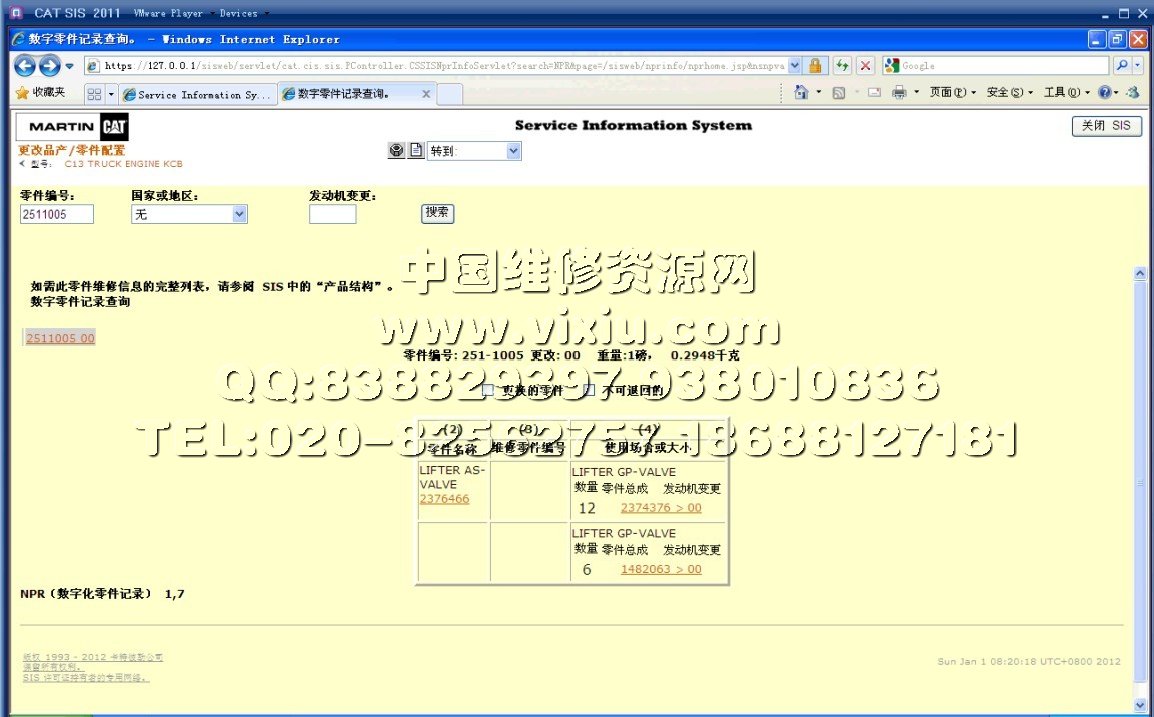Screen dimensions: 1154x717
Task: Open the 页面(P) menu dropdown
Action: [953, 93]
